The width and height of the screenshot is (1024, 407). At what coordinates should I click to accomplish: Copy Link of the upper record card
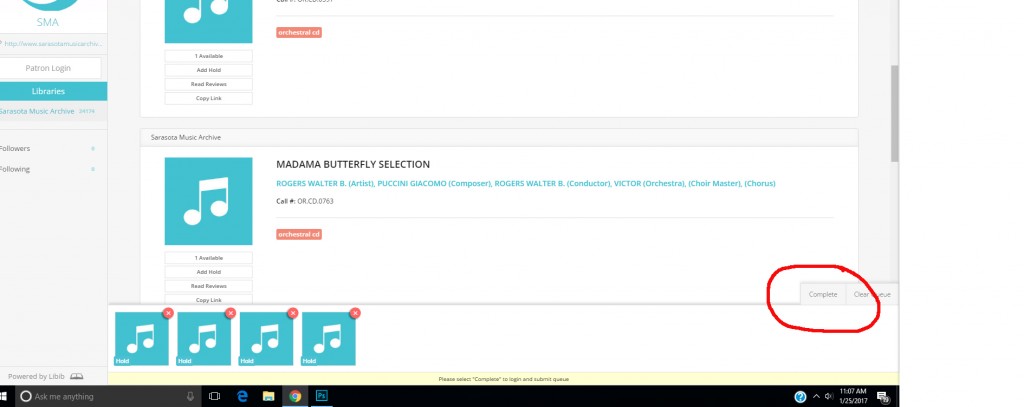(x=208, y=98)
